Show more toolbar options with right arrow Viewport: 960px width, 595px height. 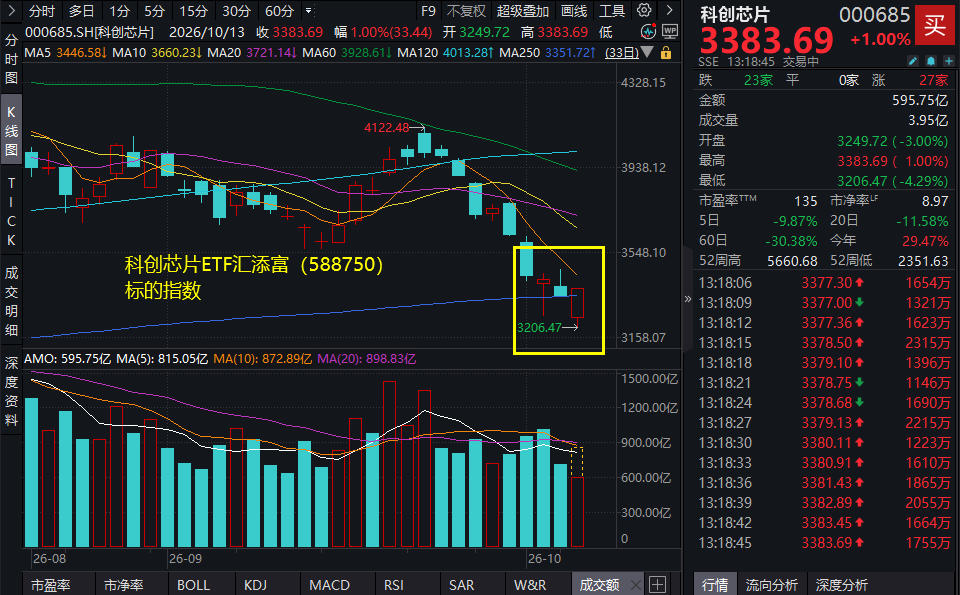point(669,10)
